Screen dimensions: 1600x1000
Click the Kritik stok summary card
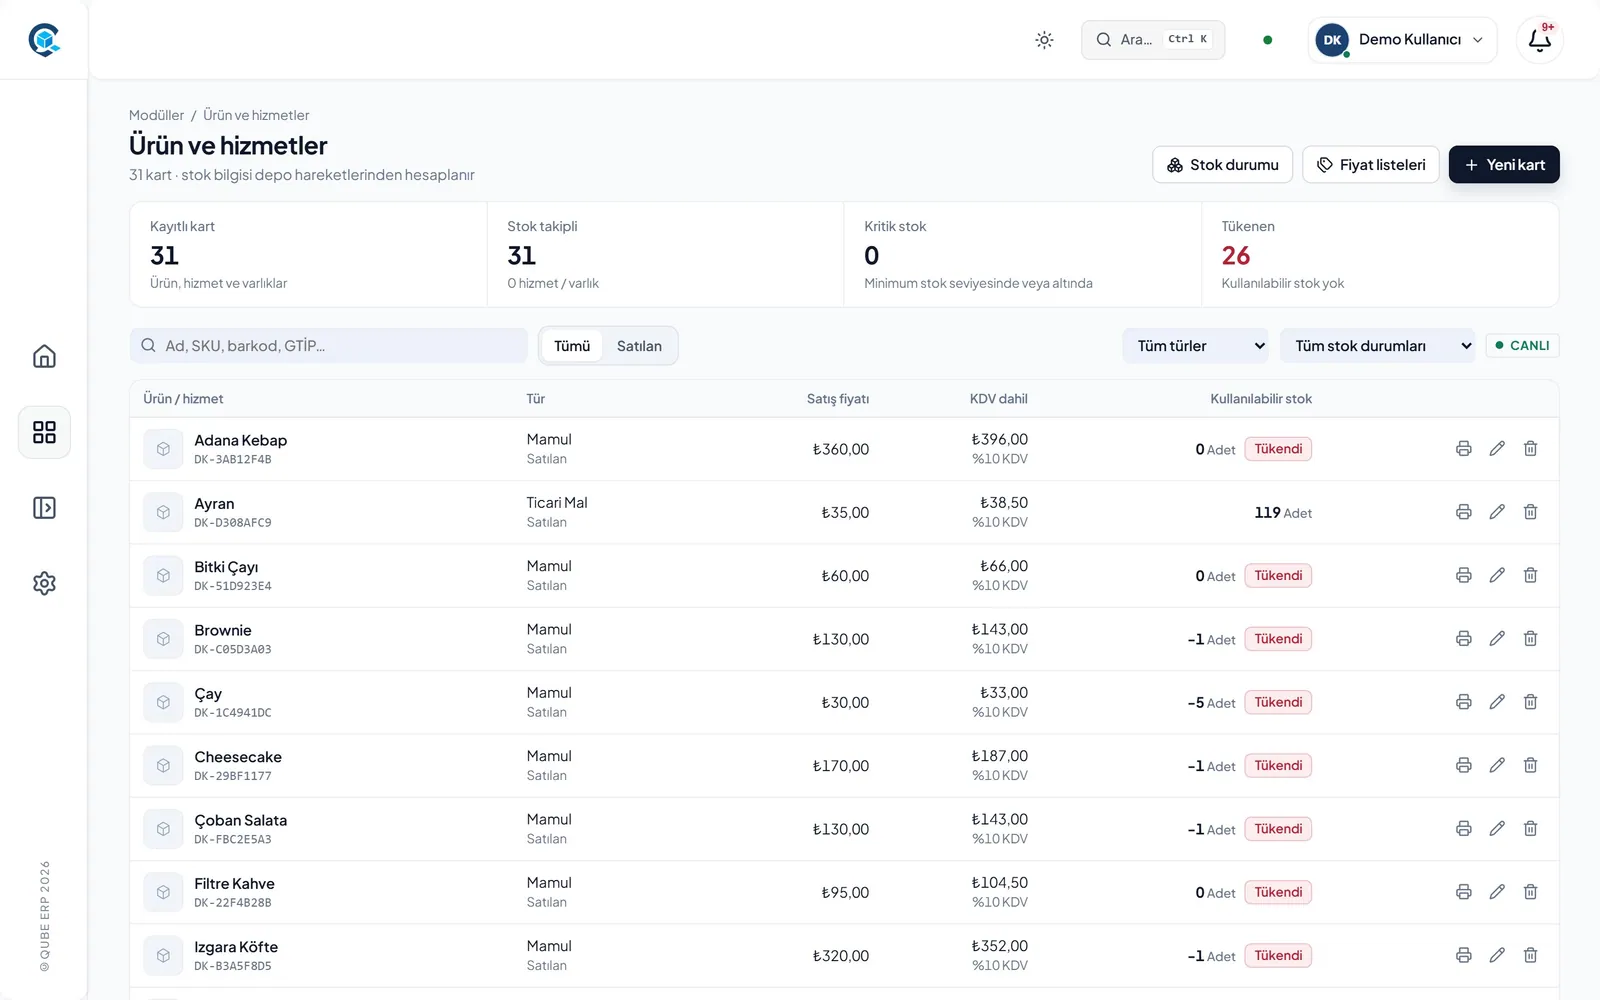pyautogui.click(x=1023, y=254)
